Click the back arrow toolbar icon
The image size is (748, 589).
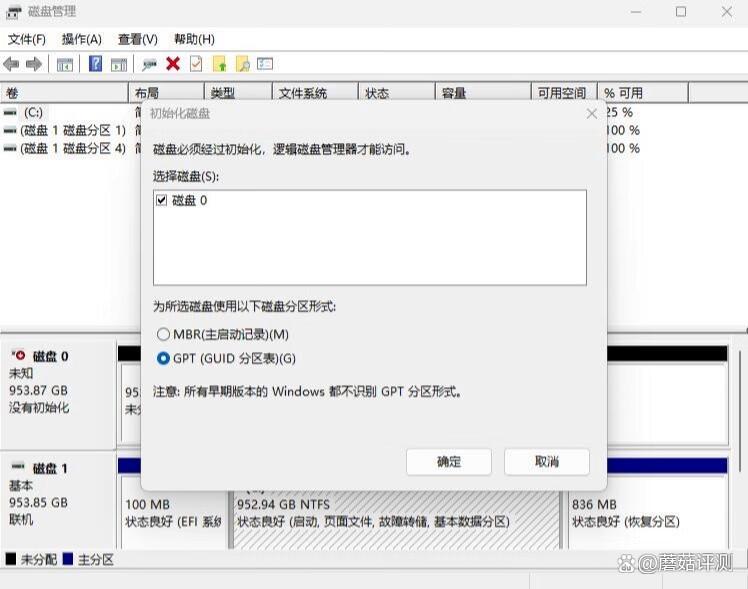[x=12, y=64]
